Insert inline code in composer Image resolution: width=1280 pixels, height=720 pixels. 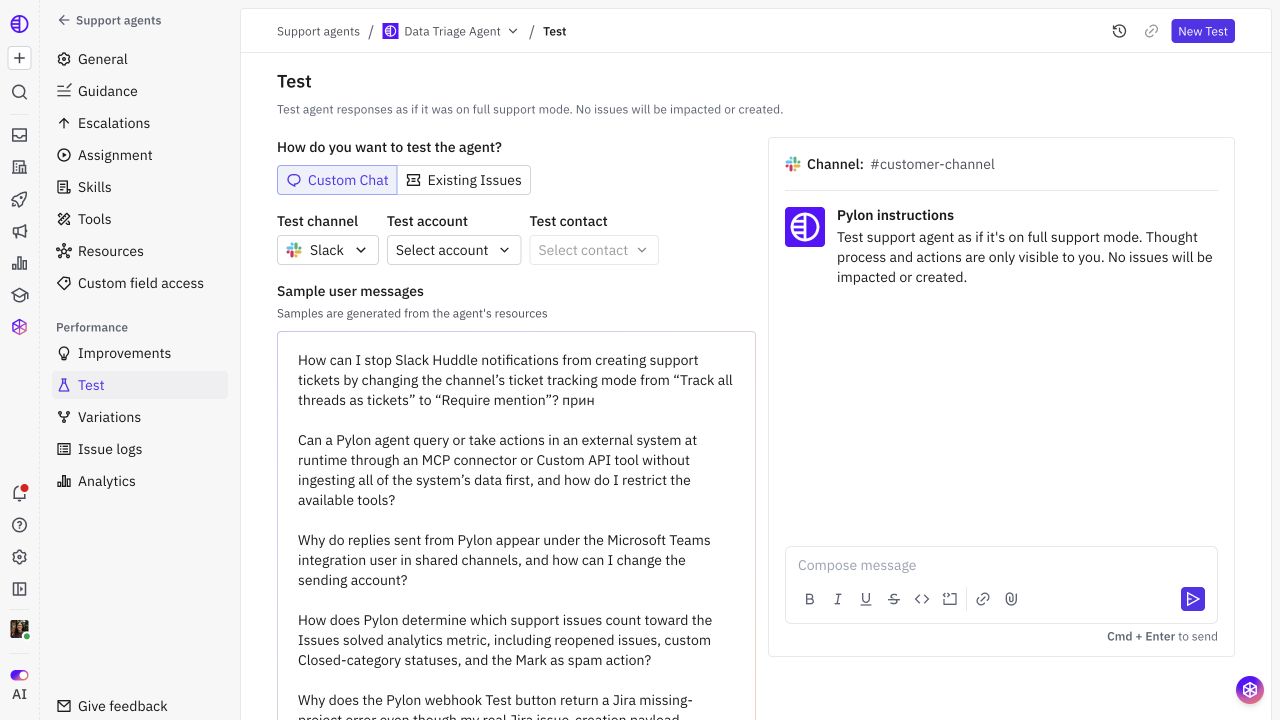pyautogui.click(x=922, y=599)
